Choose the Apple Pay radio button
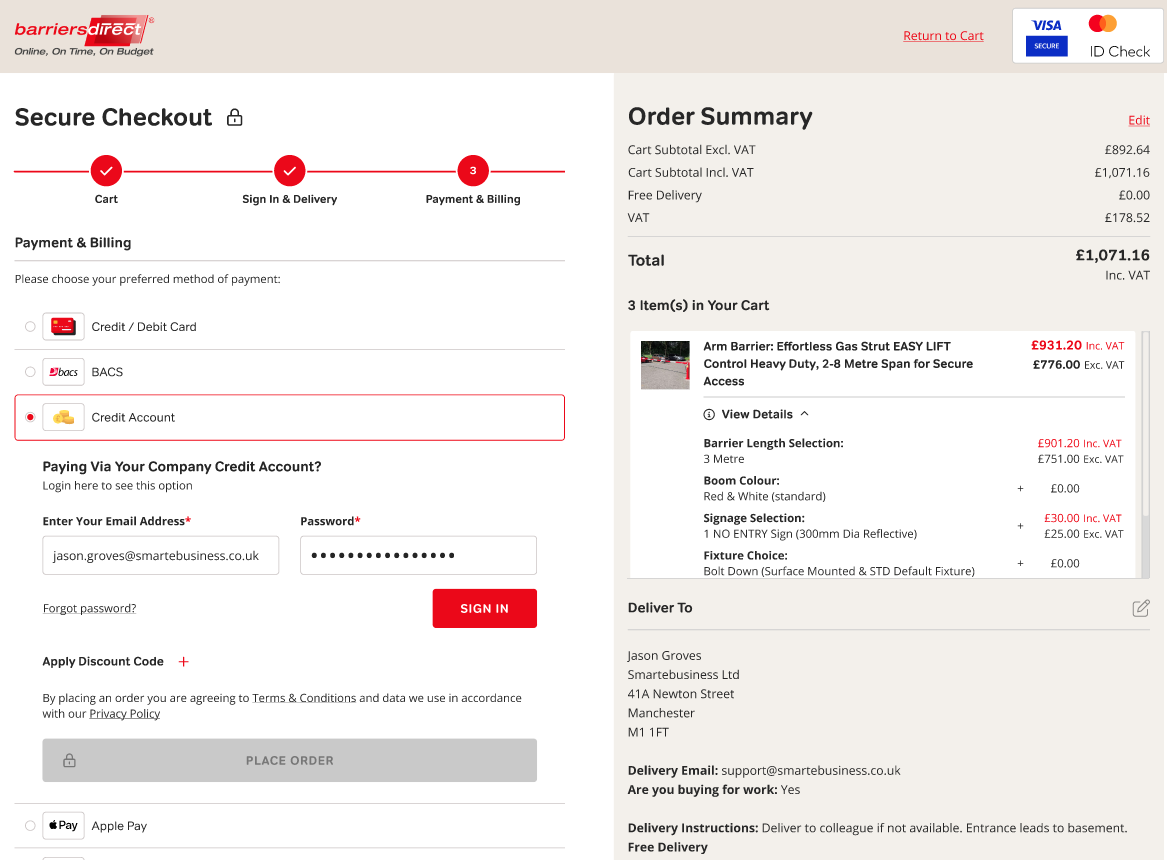This screenshot has height=860, width=1167. [x=30, y=826]
